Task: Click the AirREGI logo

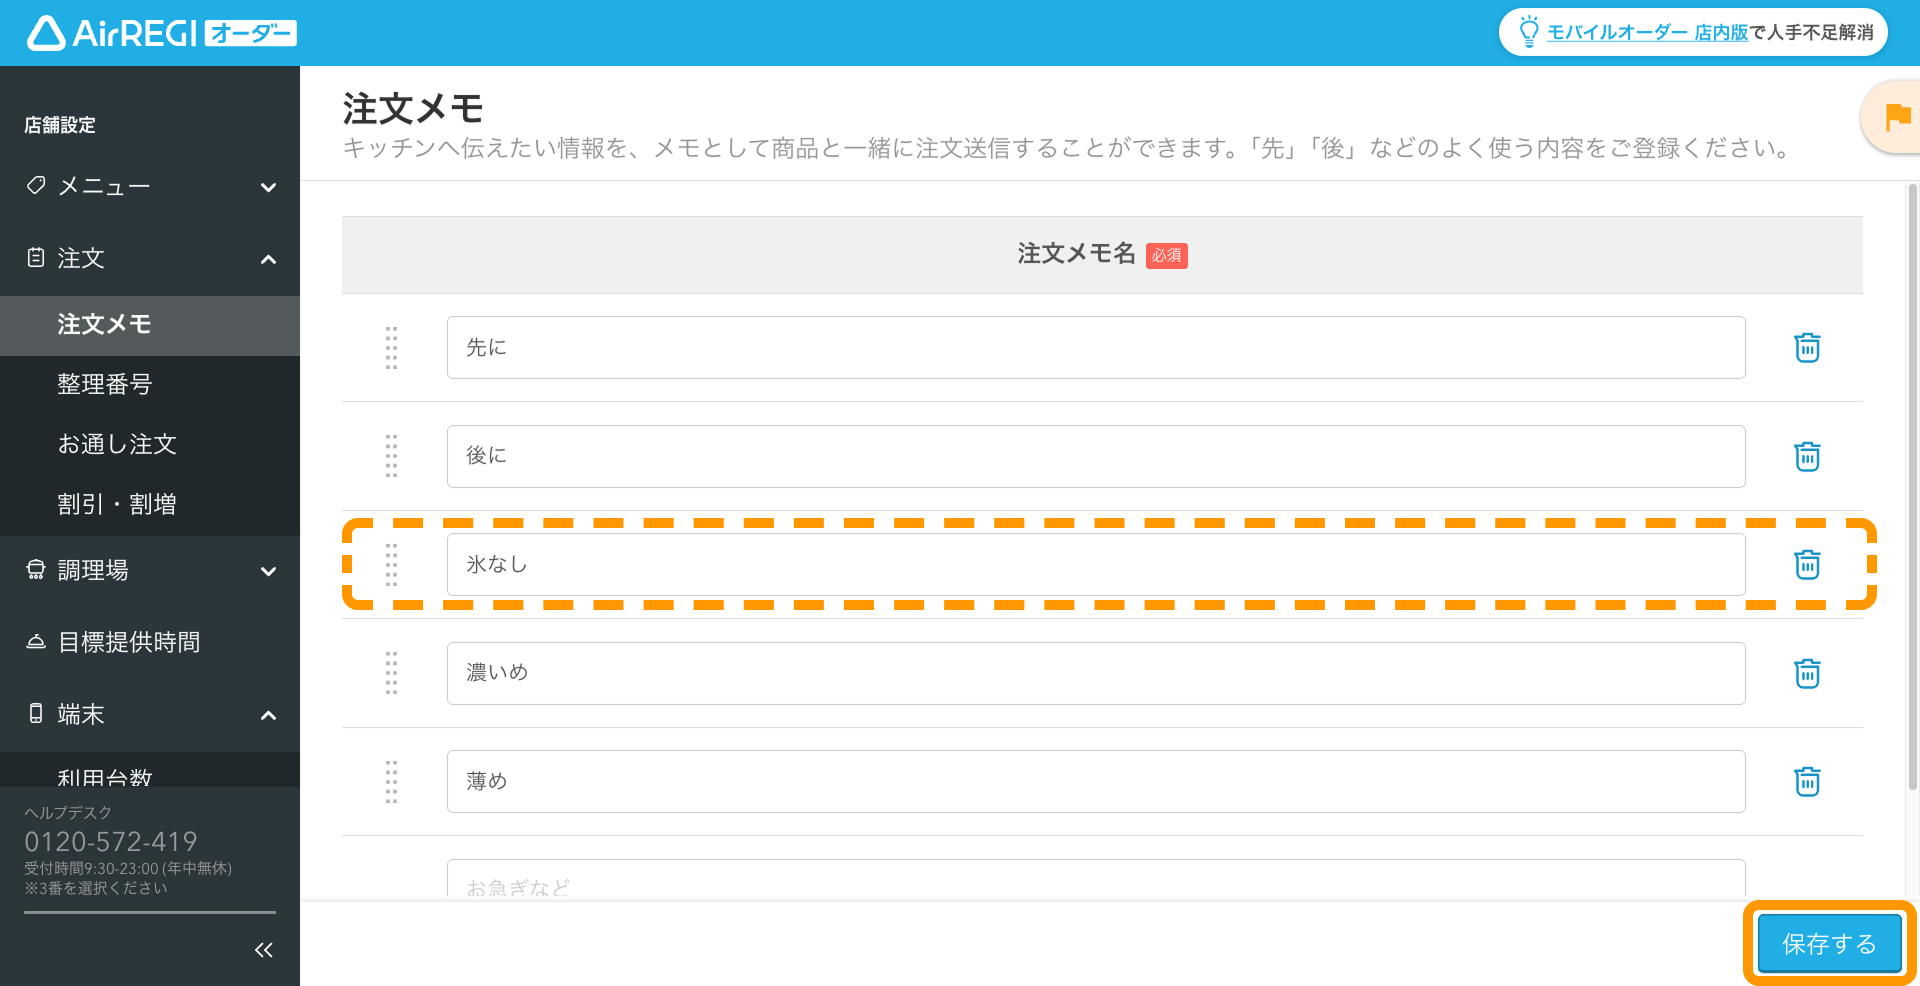Action: click(x=161, y=33)
